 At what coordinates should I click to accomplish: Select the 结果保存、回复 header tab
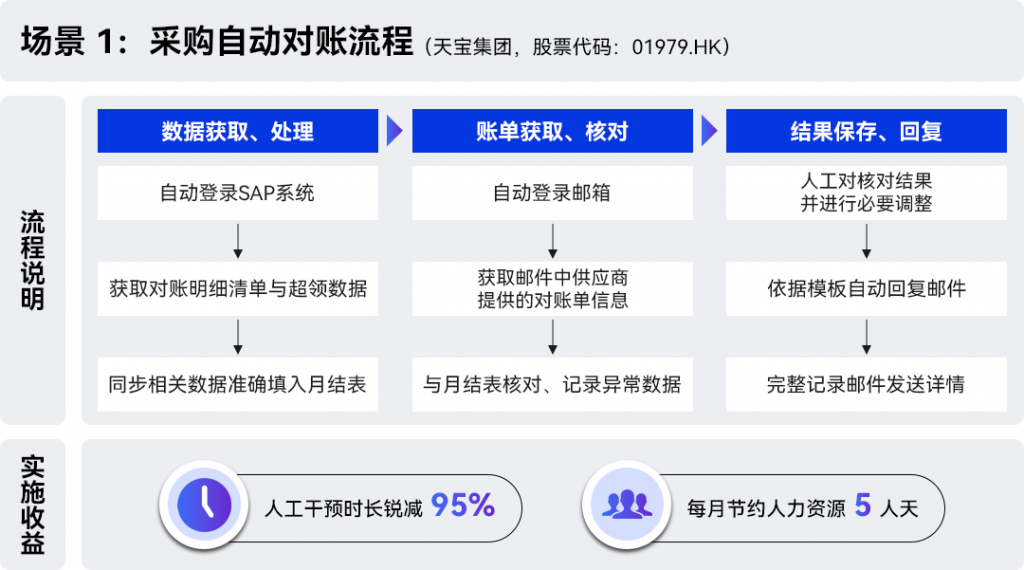coord(866,131)
